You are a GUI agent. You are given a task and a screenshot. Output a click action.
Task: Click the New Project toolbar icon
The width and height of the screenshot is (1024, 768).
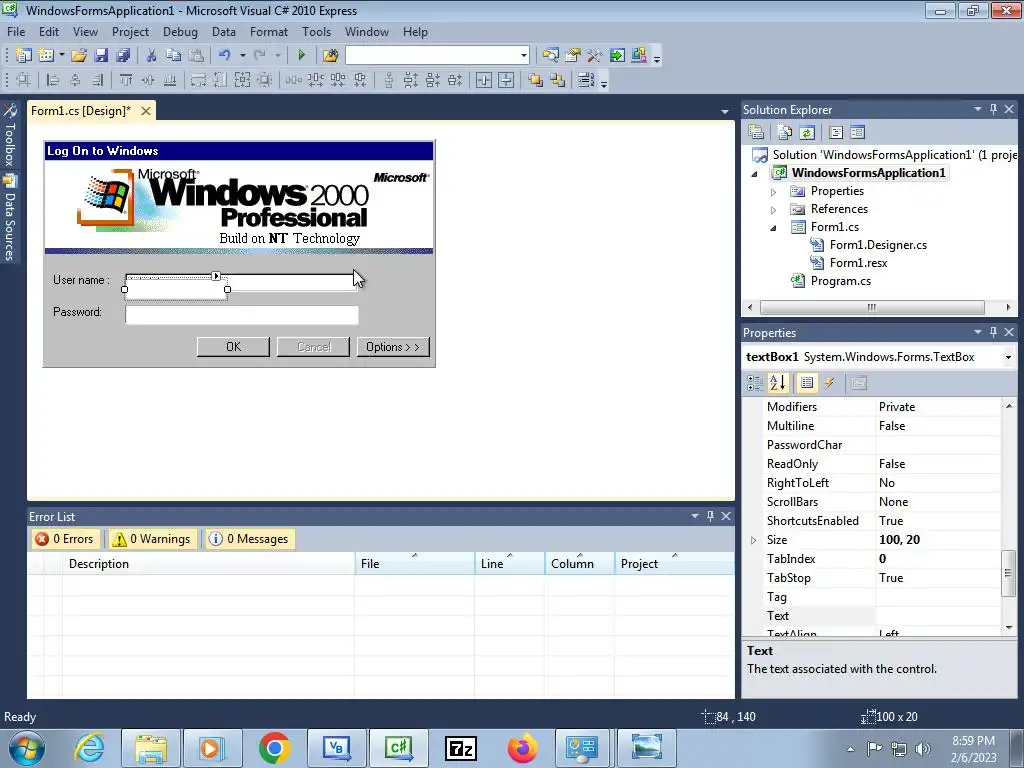[x=24, y=56]
